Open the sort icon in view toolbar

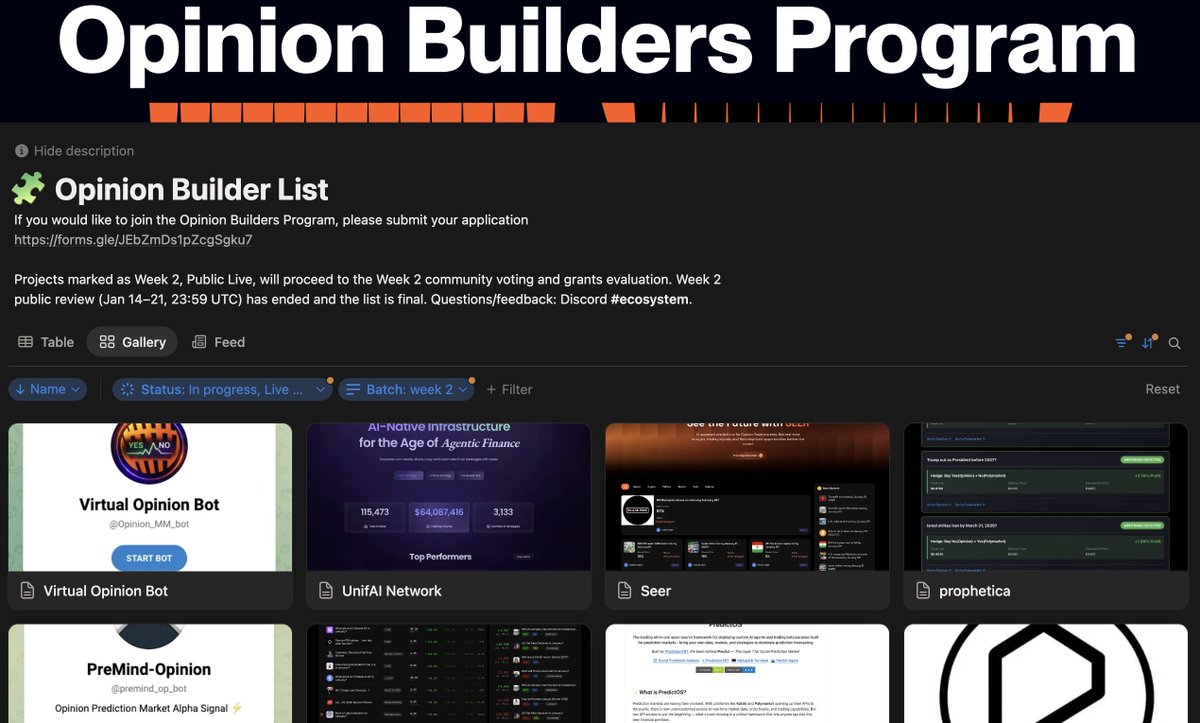click(1148, 343)
